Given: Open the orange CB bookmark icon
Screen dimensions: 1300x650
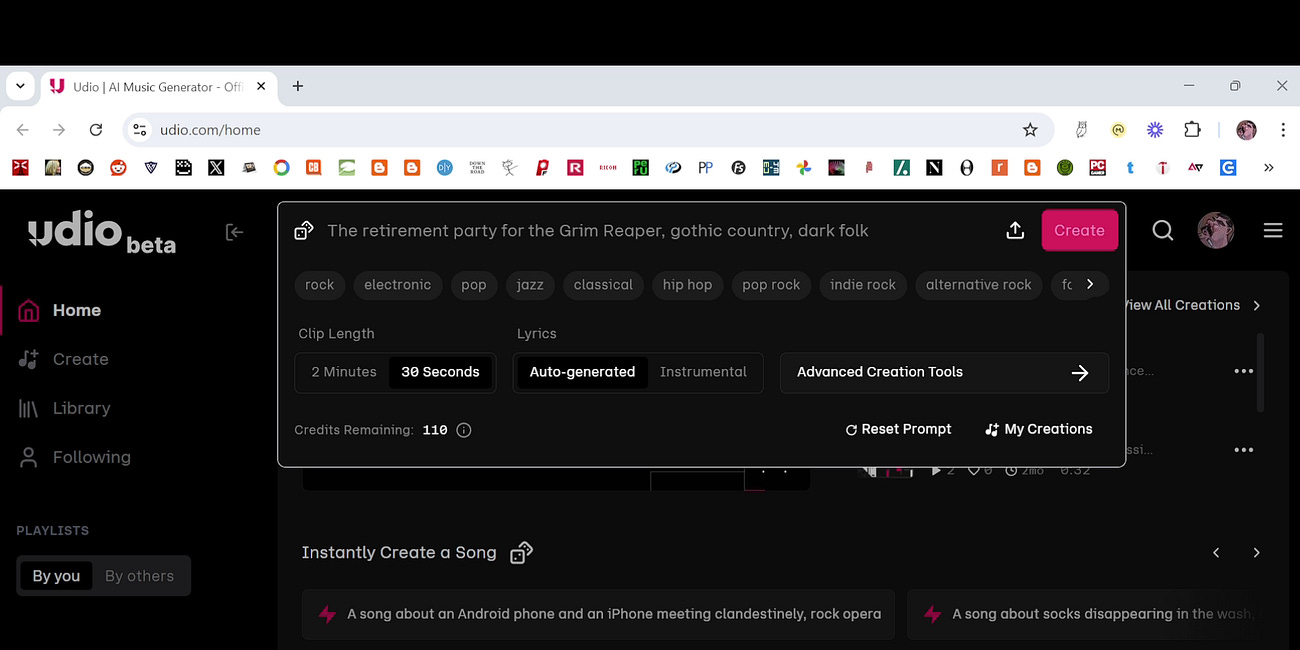Looking at the screenshot, I should 313,168.
